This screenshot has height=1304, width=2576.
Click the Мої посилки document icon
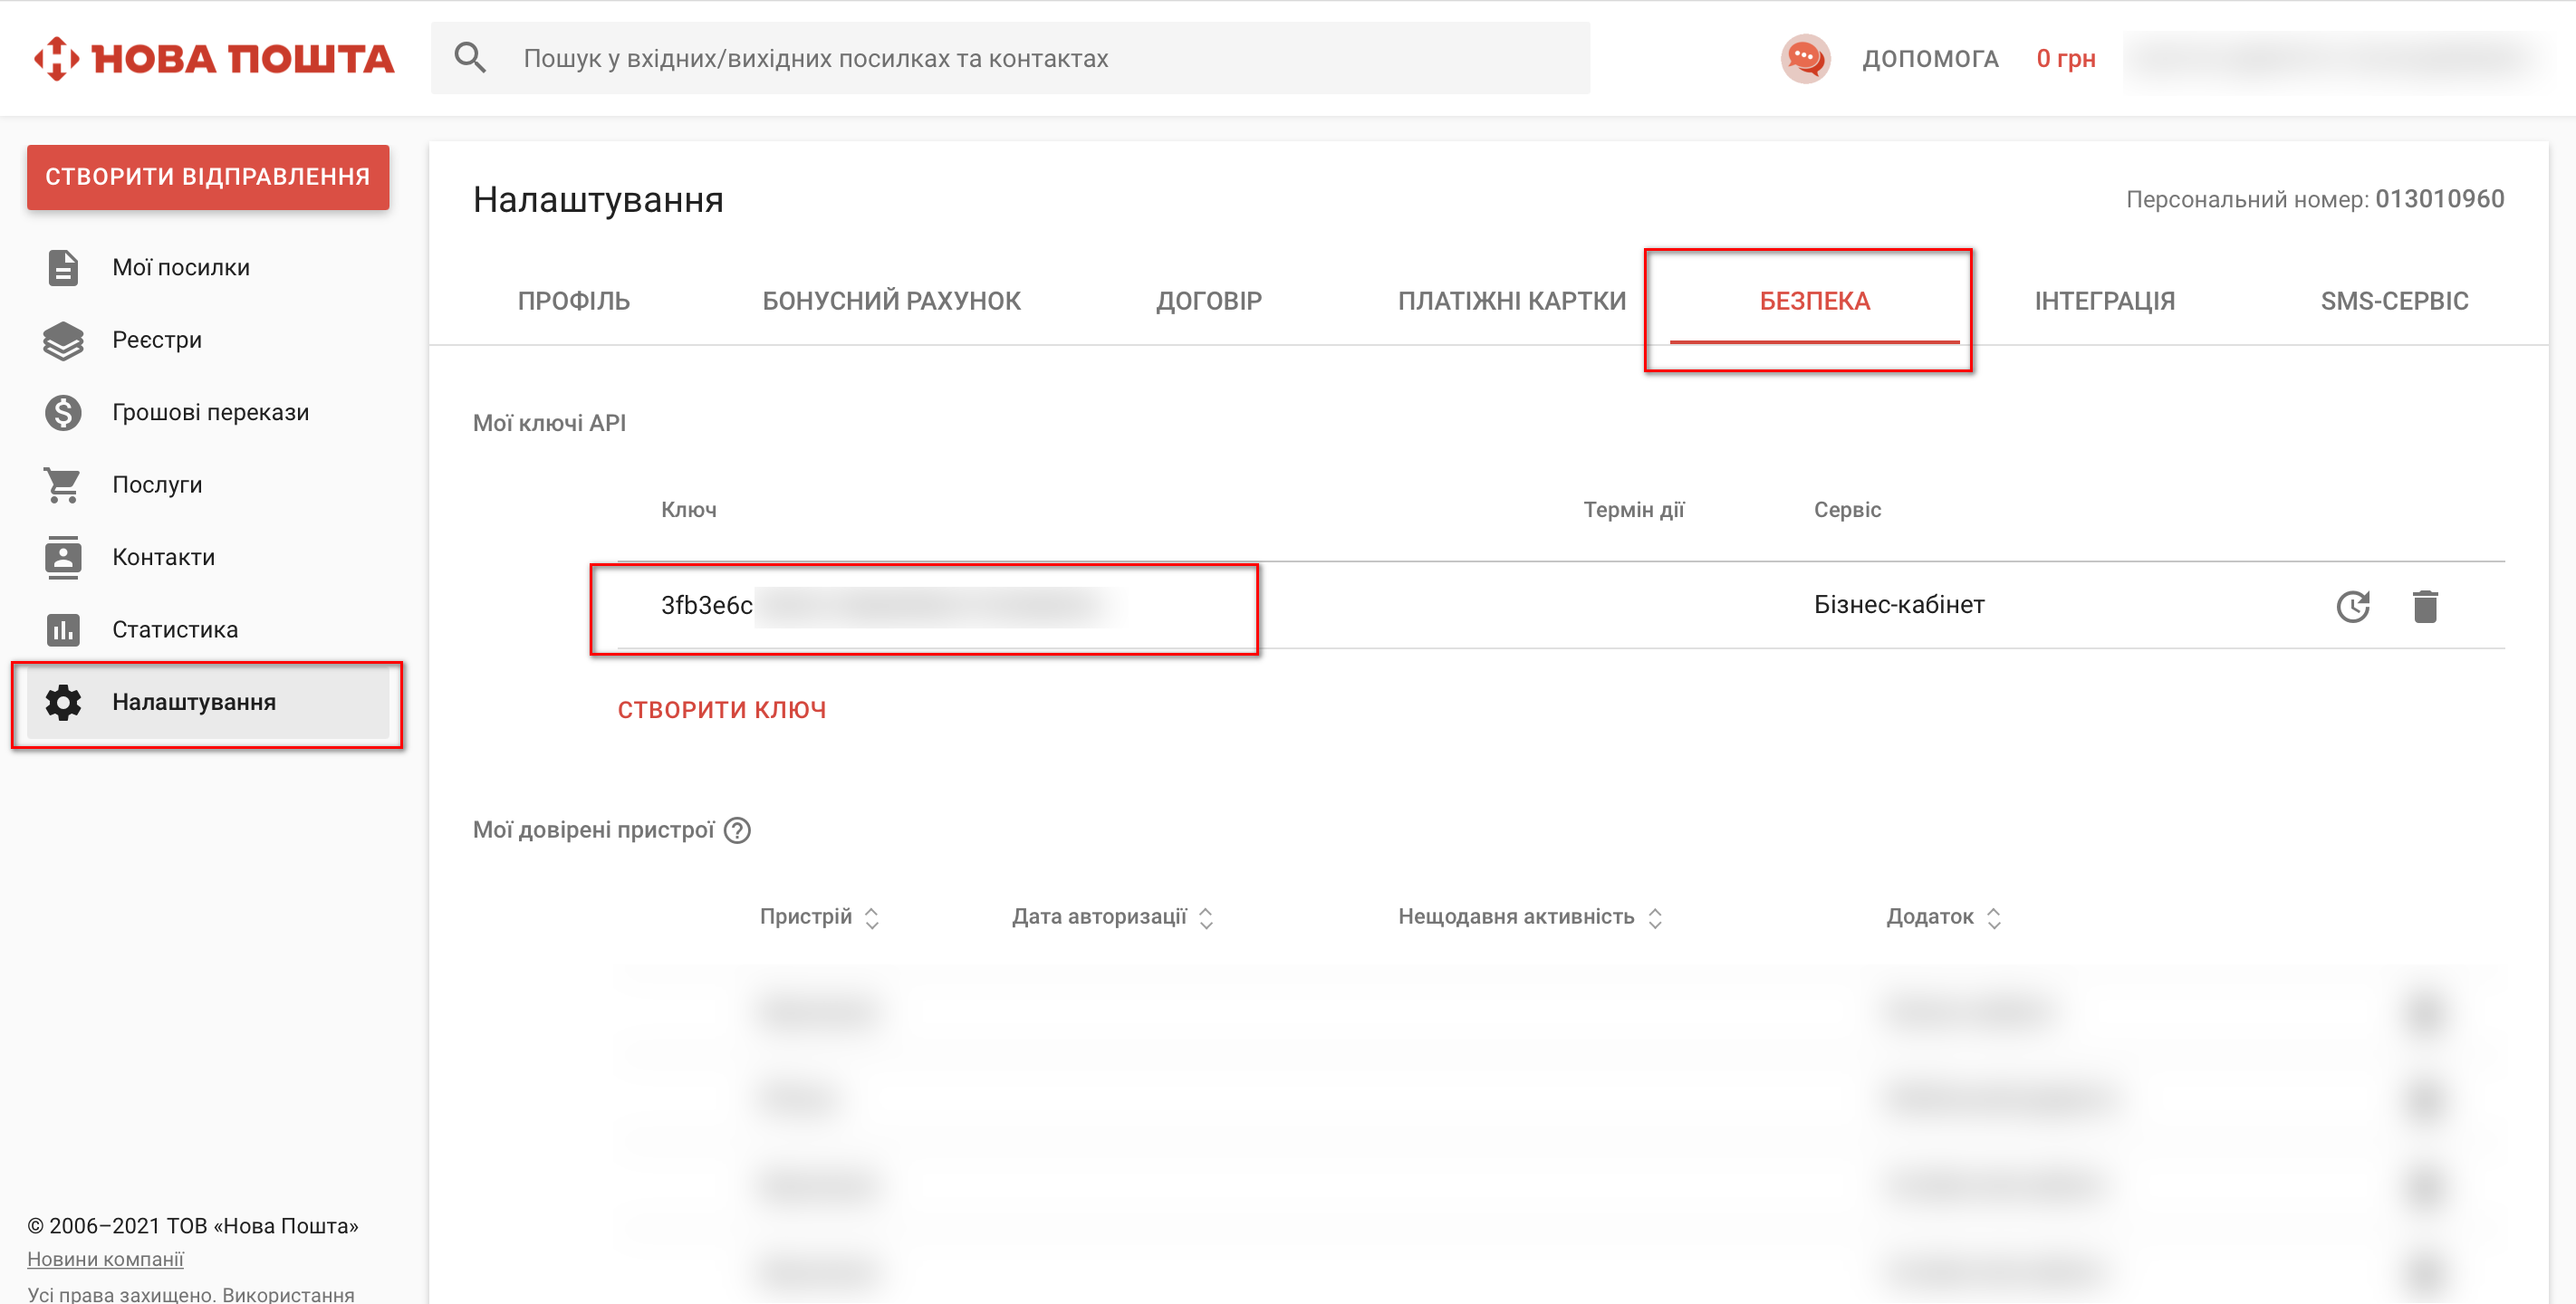tap(63, 268)
